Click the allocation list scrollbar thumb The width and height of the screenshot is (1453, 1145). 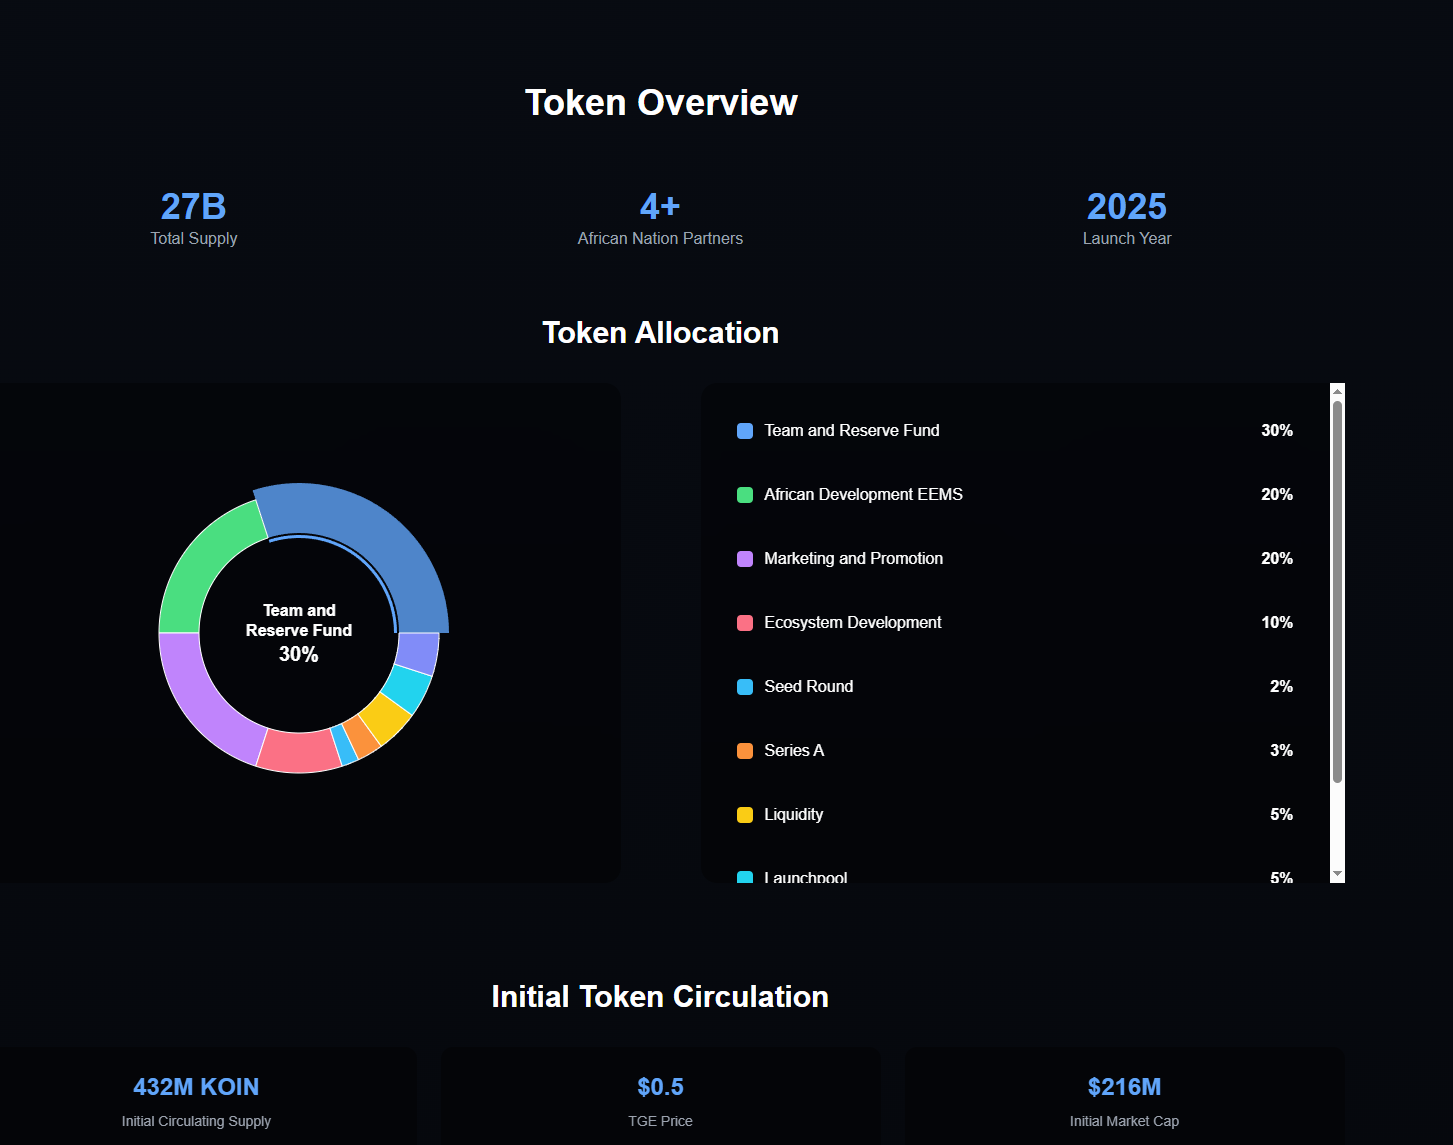tap(1337, 590)
